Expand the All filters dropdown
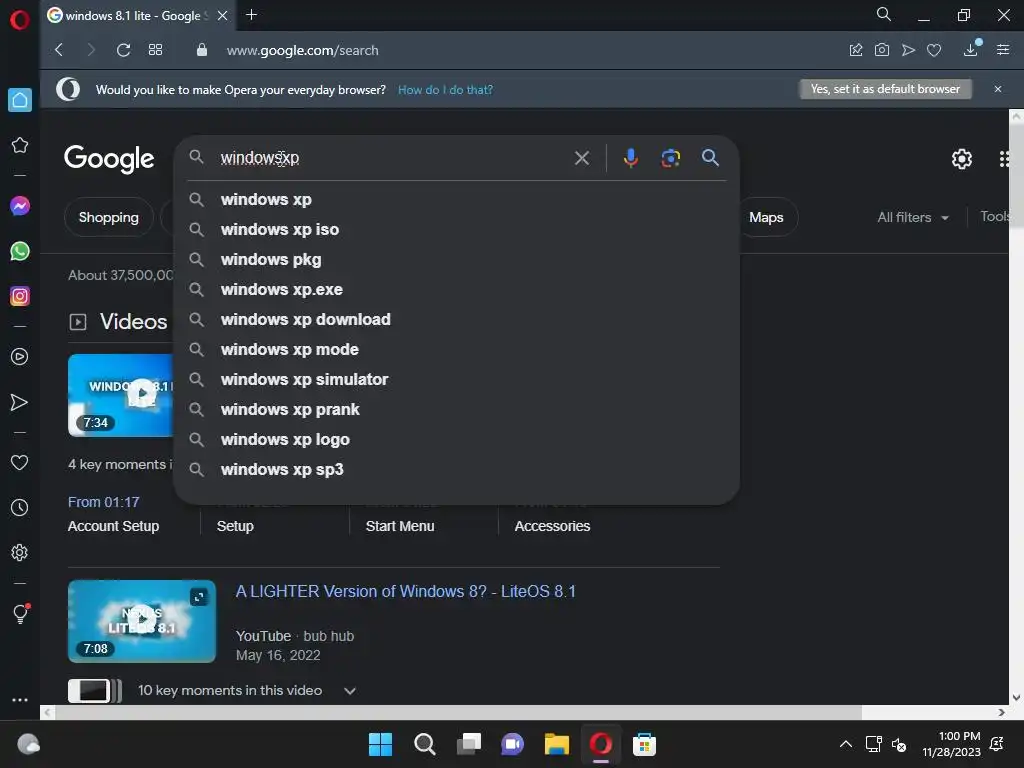Image resolution: width=1024 pixels, height=768 pixels. pos(912,217)
